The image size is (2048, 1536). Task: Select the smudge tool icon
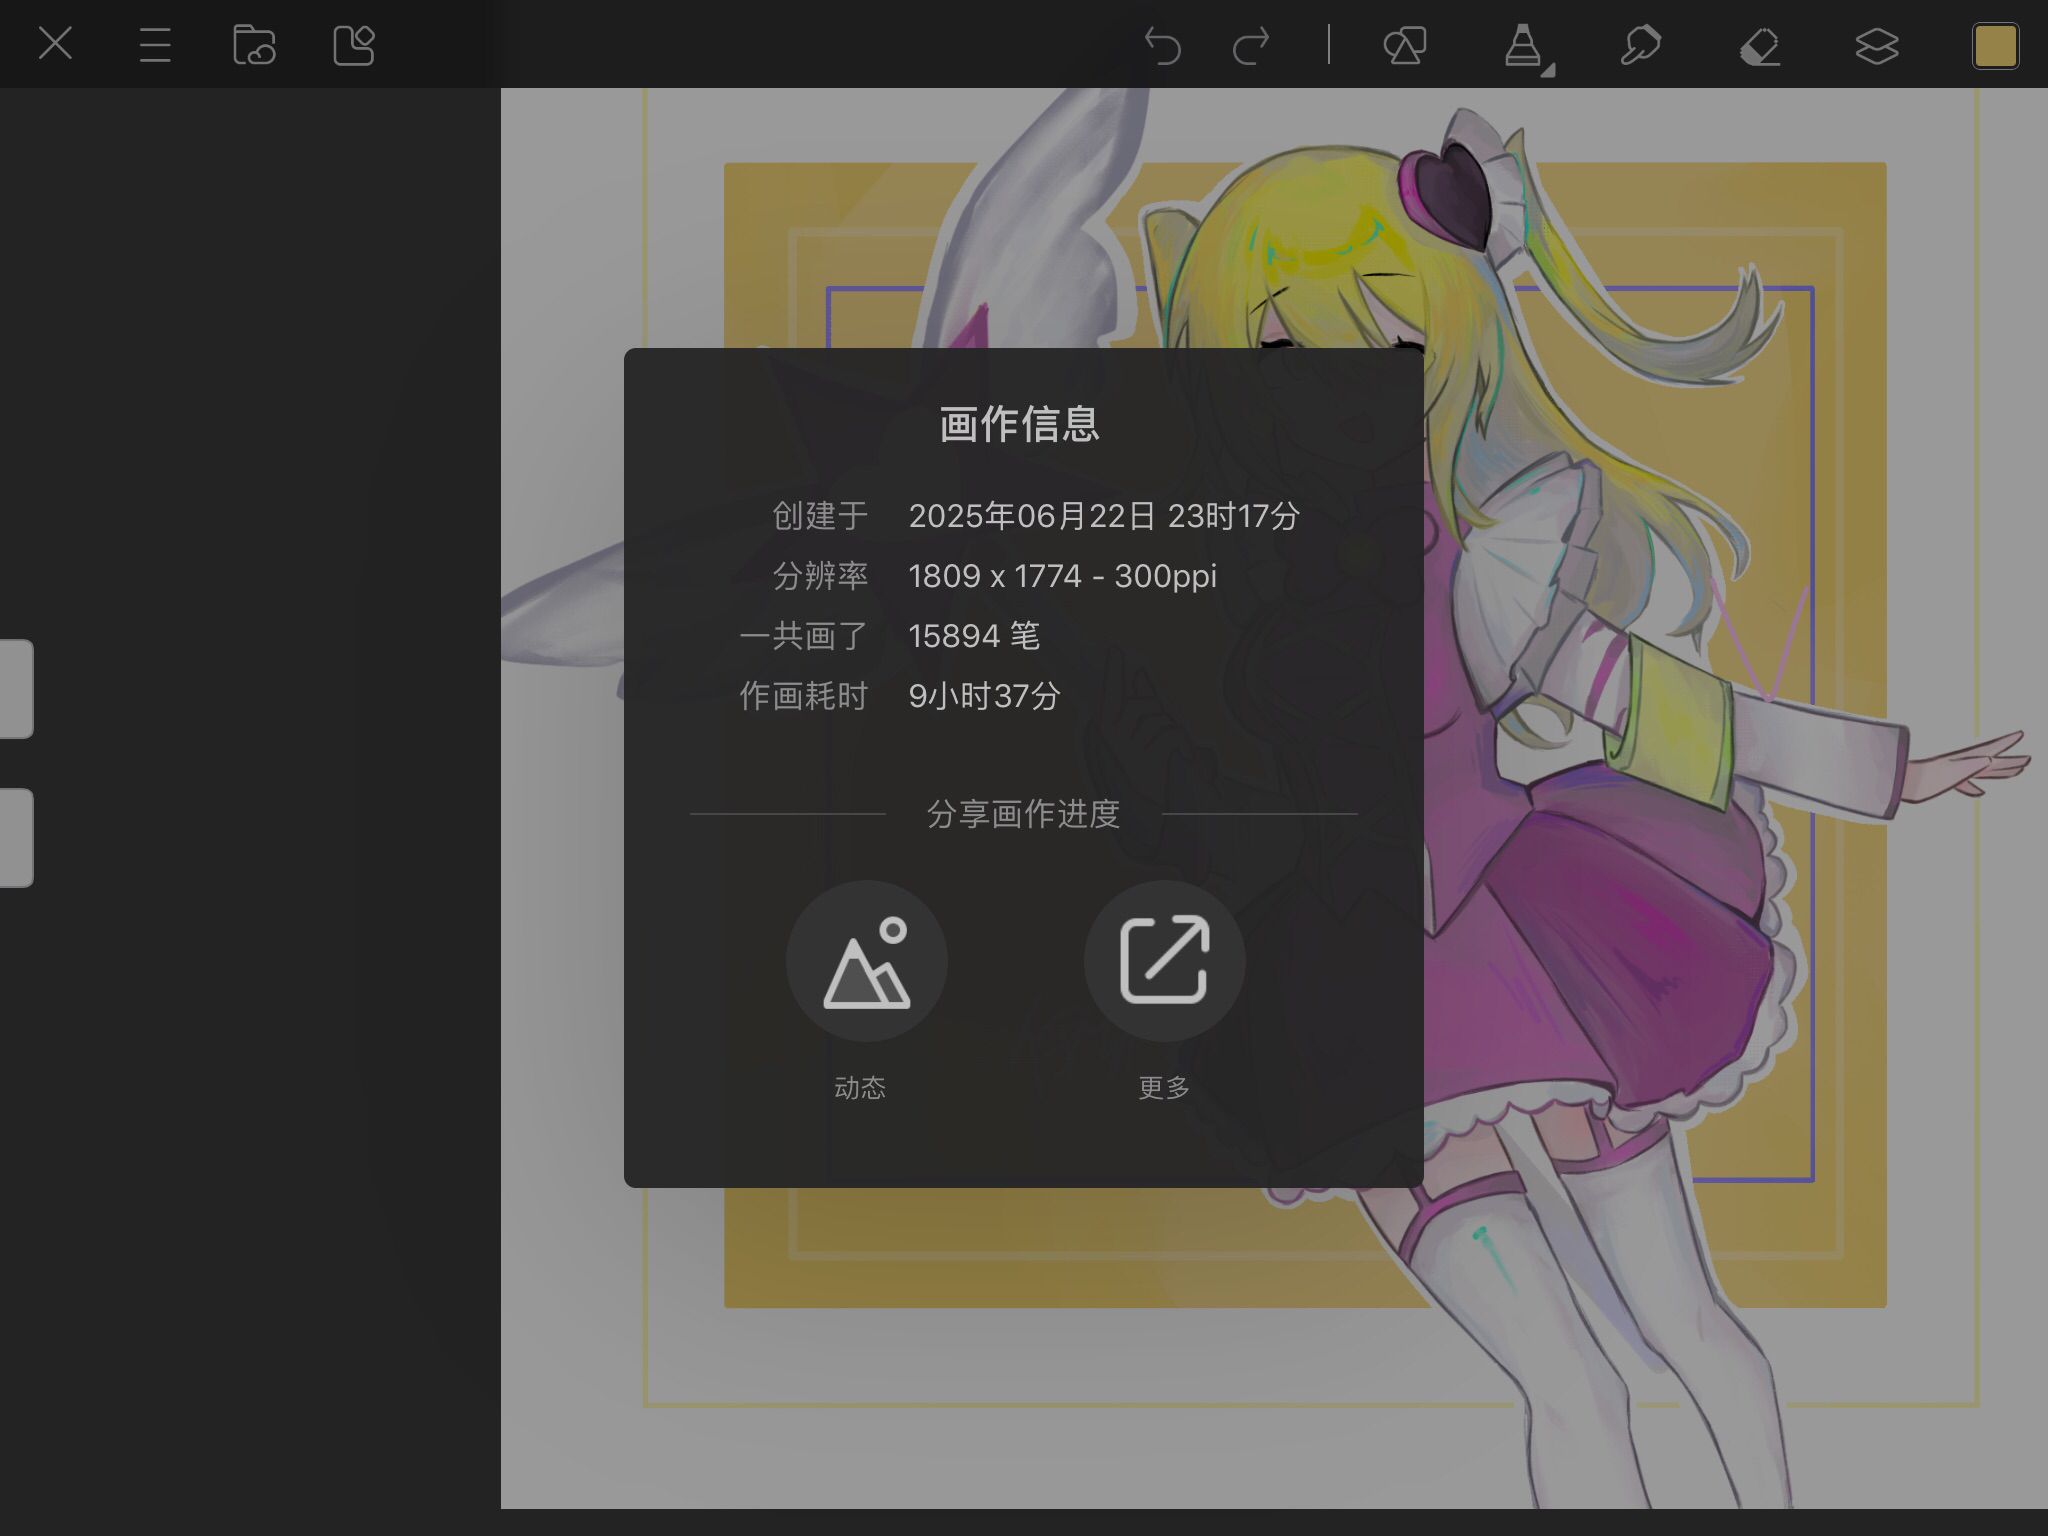[1641, 46]
